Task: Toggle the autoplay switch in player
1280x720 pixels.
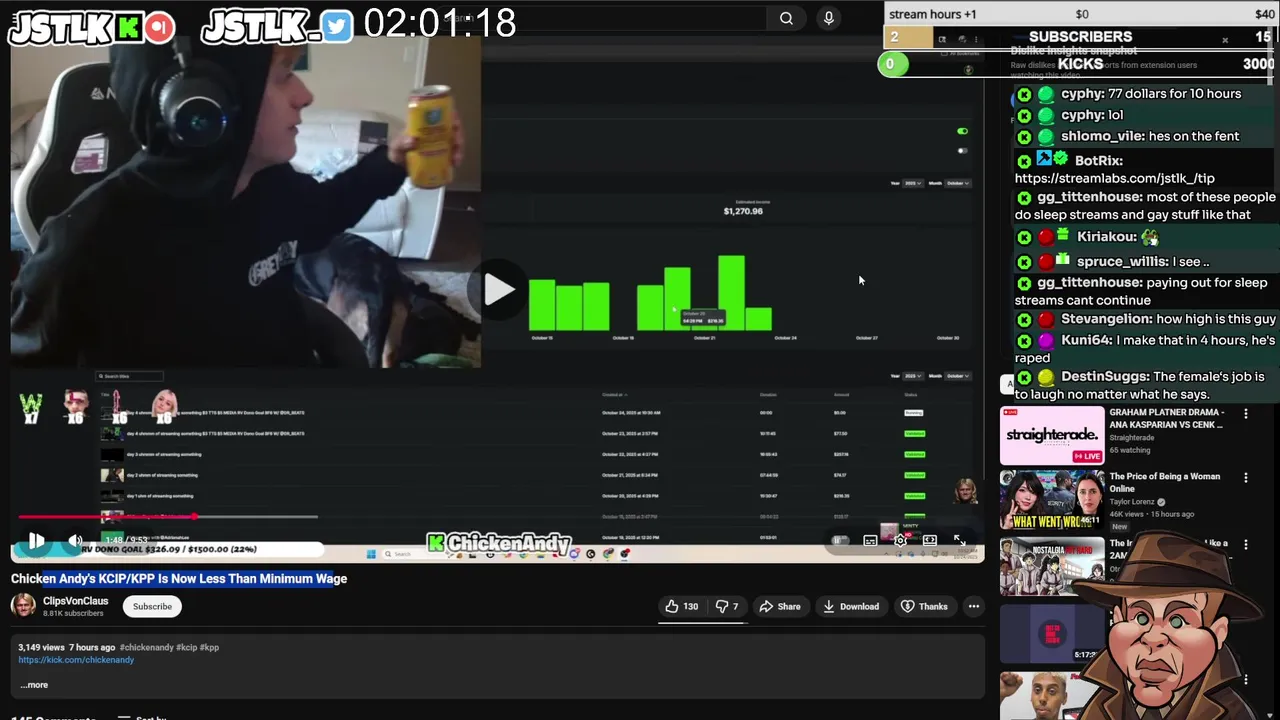Action: [x=840, y=540]
